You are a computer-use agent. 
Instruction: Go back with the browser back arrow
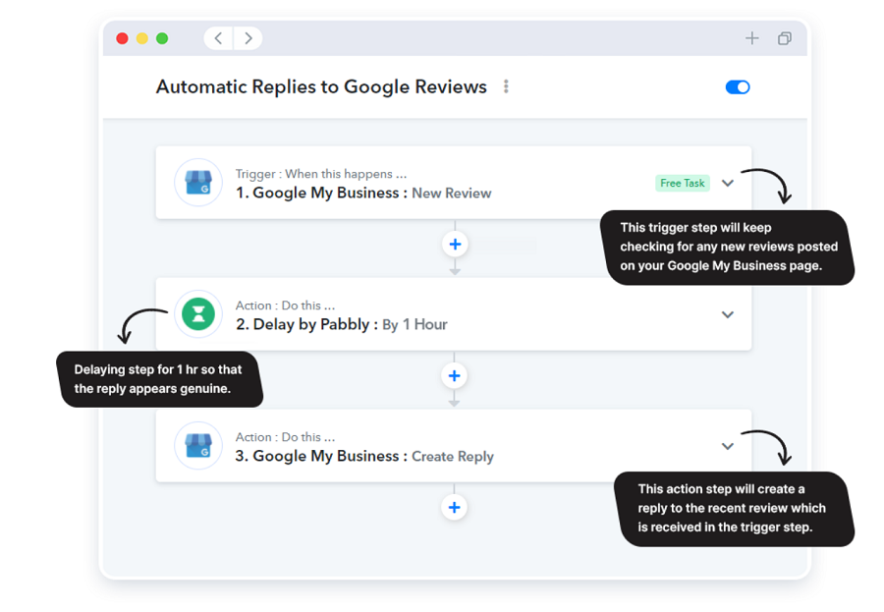click(x=219, y=38)
